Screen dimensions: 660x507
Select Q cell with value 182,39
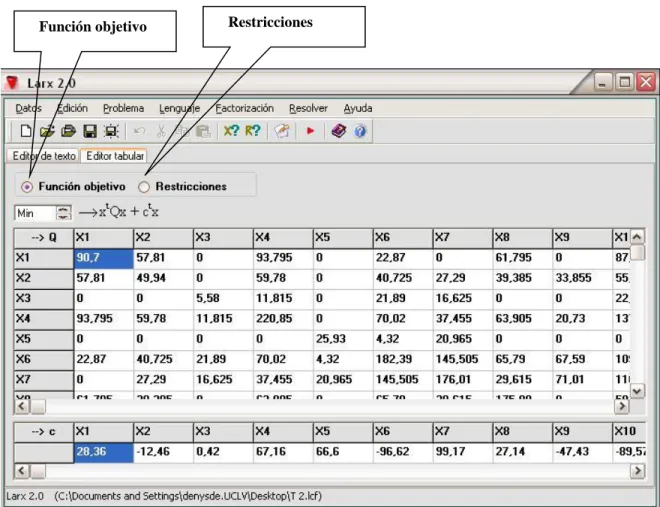click(x=402, y=359)
